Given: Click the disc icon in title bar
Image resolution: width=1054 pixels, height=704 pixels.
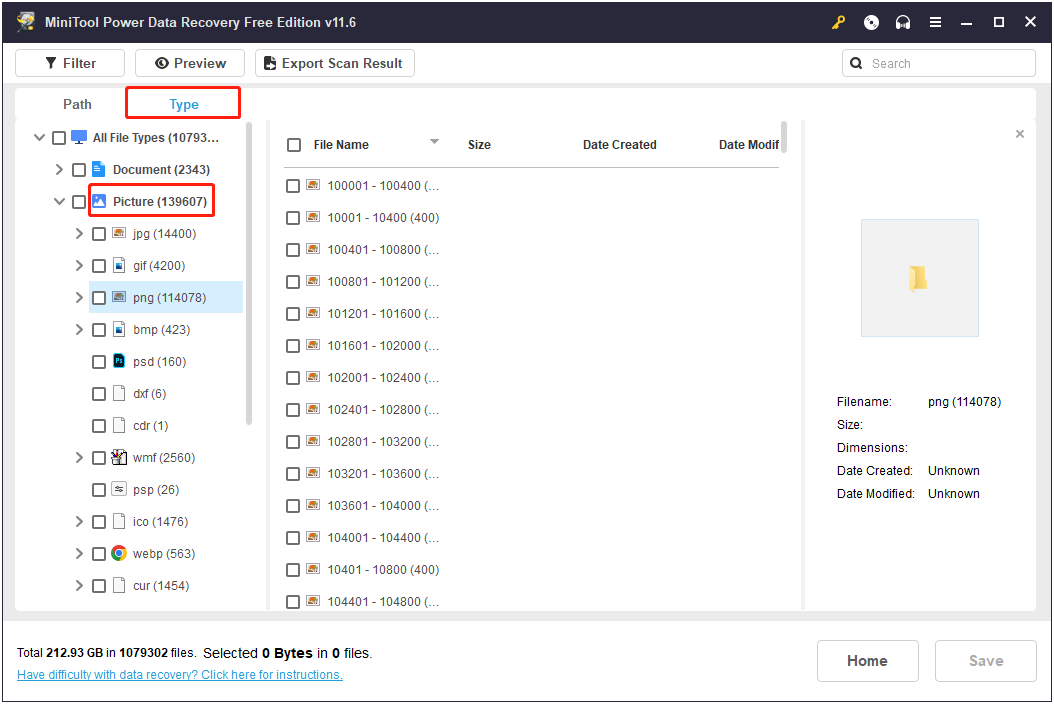Looking at the screenshot, I should point(871,22).
